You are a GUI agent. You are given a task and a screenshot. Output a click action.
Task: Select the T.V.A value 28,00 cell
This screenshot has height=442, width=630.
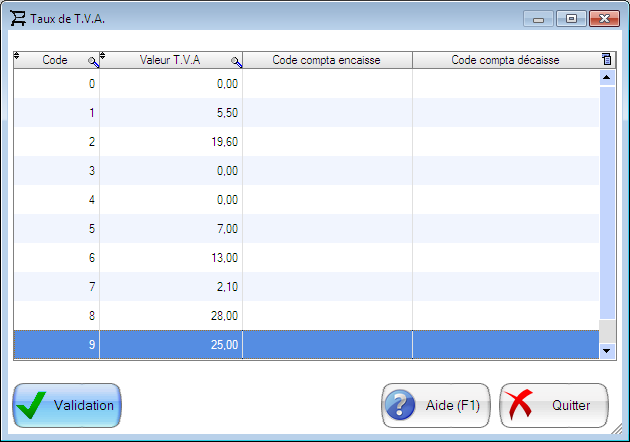point(170,316)
